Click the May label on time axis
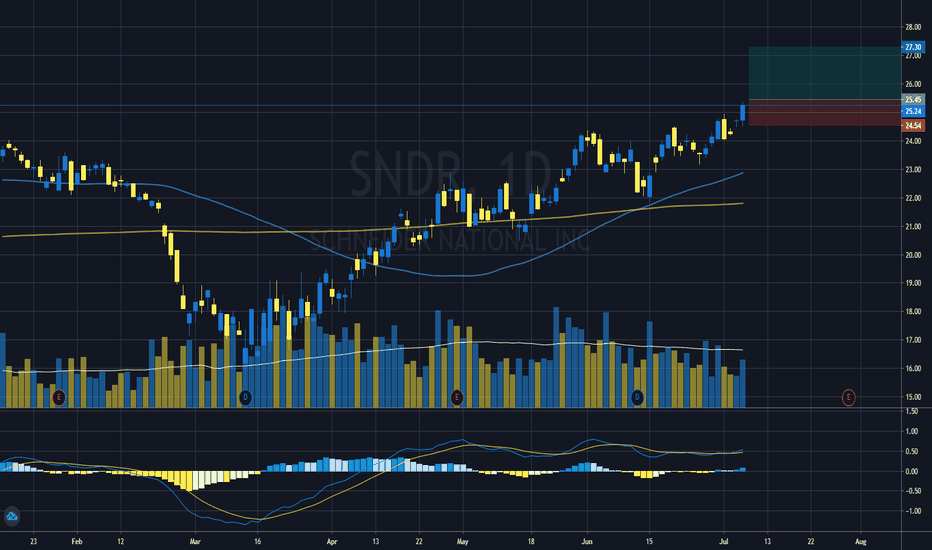Viewport: 932px width, 550px height. click(x=462, y=542)
